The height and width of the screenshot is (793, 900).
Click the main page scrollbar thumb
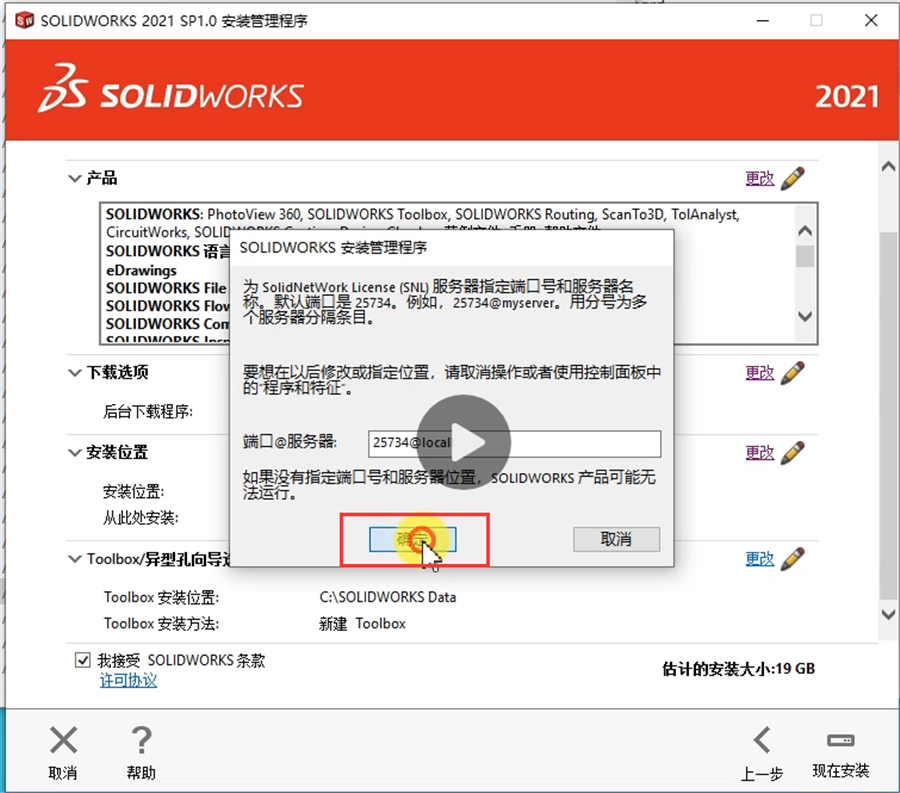888,416
